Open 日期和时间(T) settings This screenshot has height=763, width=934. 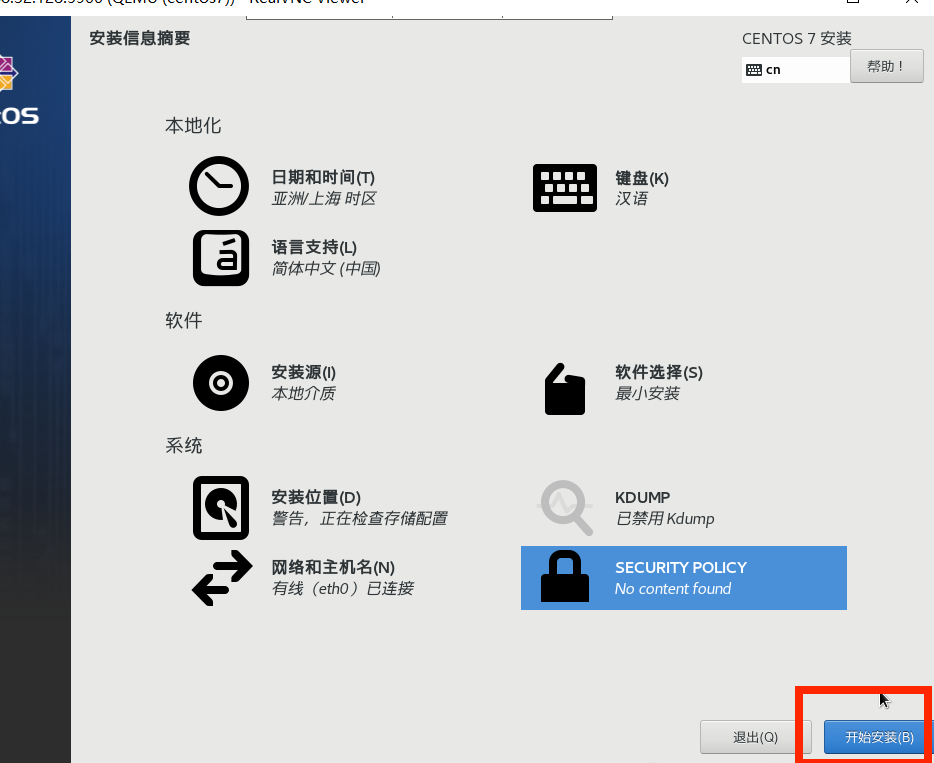click(323, 177)
